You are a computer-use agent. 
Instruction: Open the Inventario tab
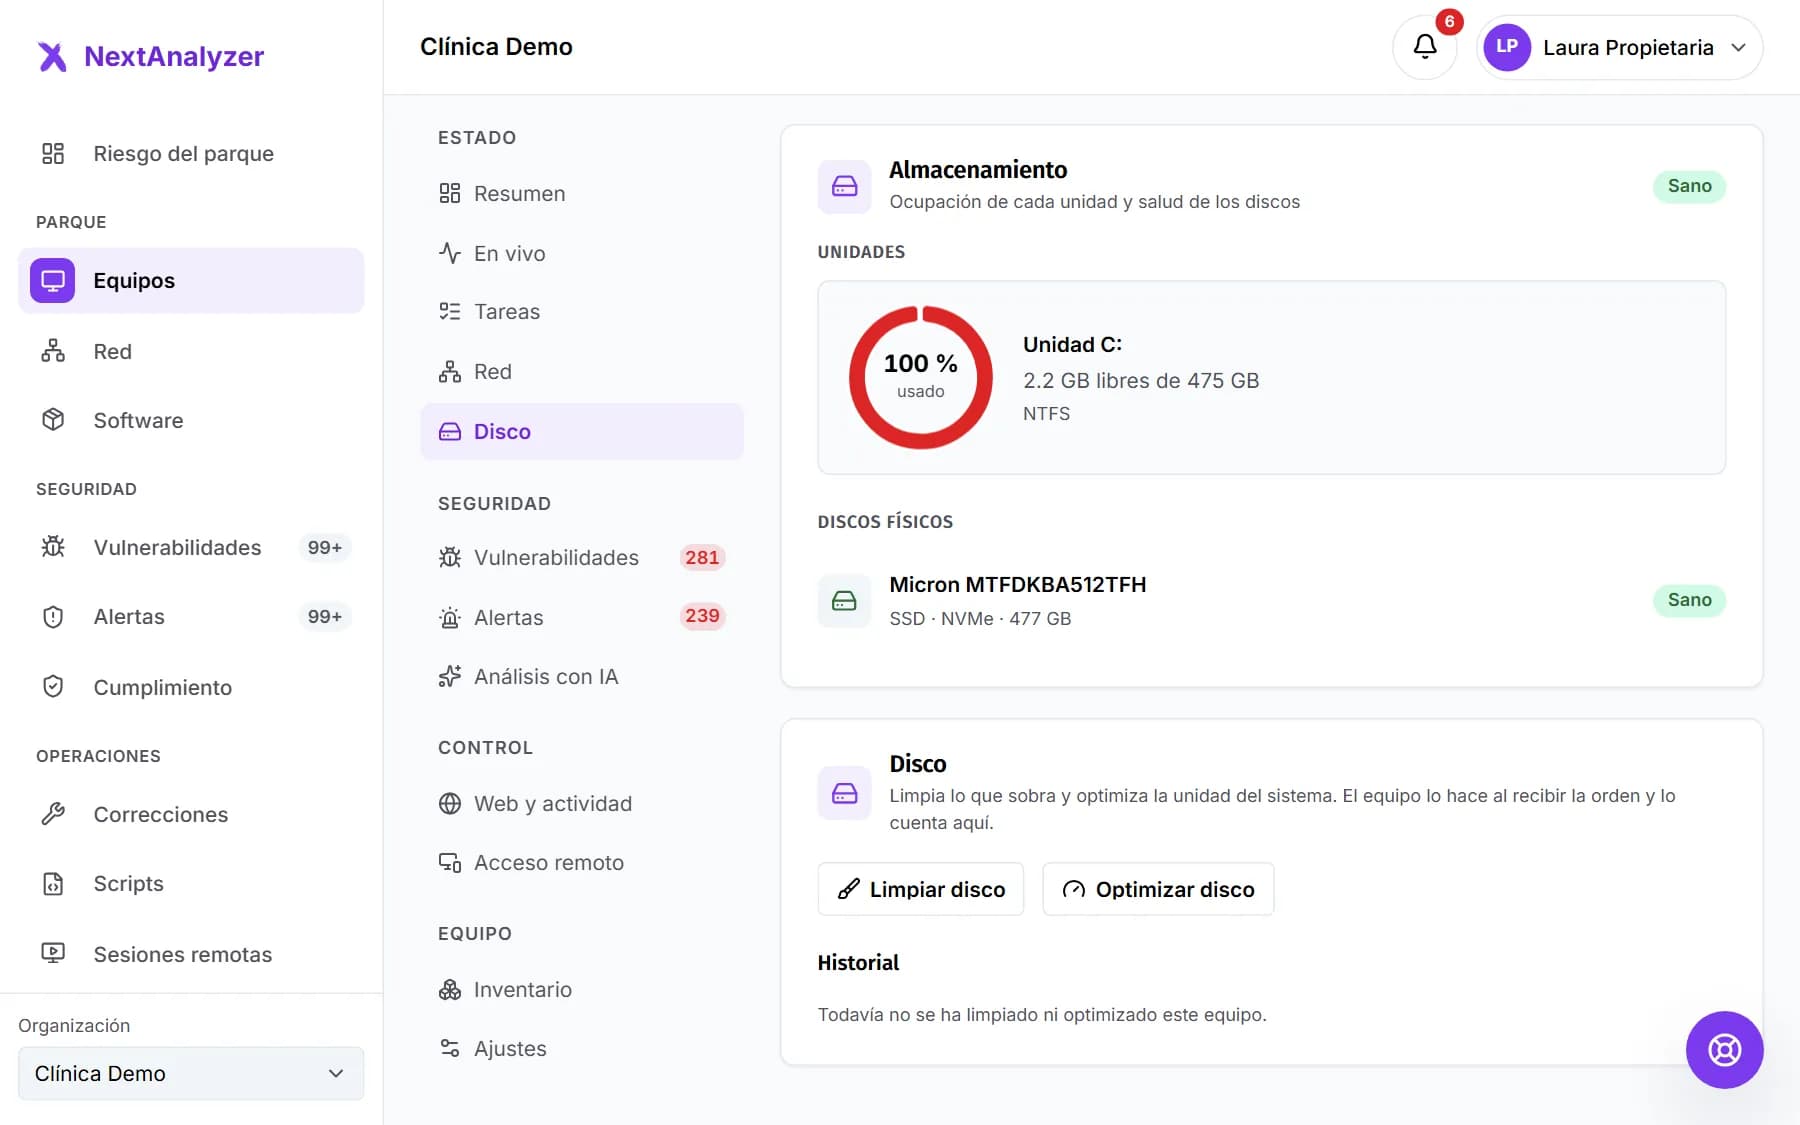click(582, 990)
